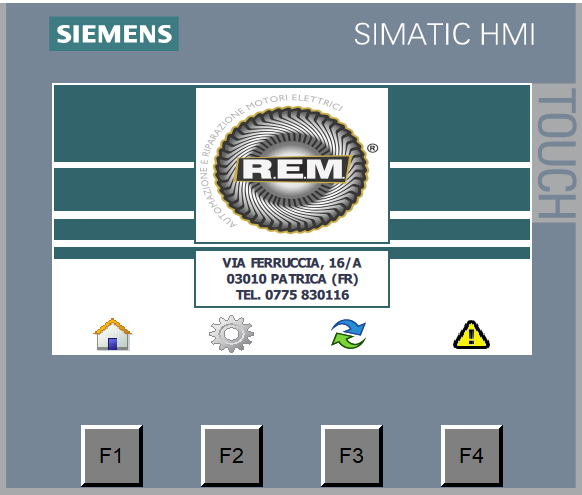Click the registered trademark symbol beside logo
The image size is (582, 495).
point(373,148)
